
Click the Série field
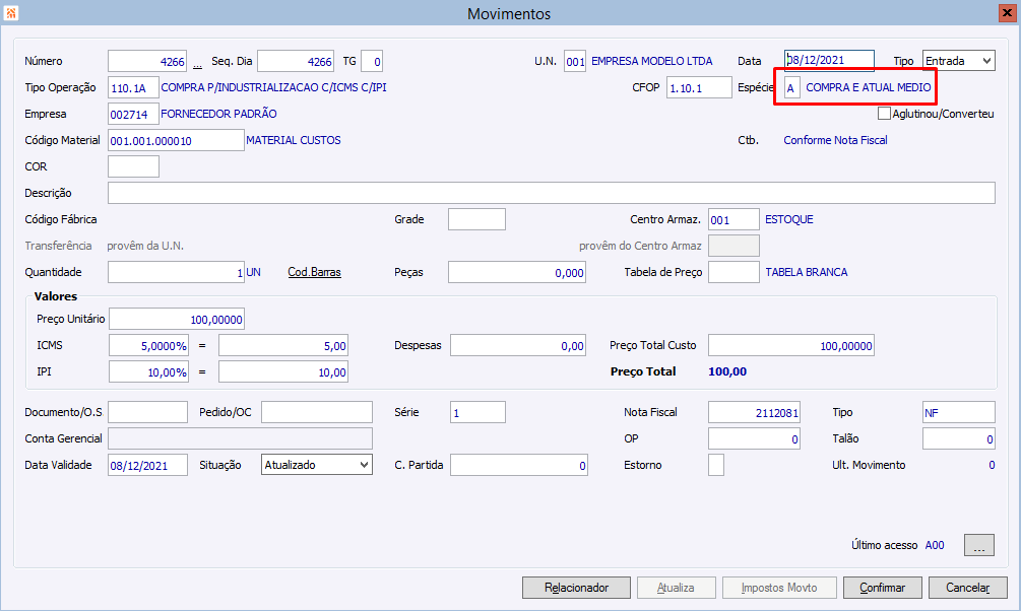click(477, 412)
